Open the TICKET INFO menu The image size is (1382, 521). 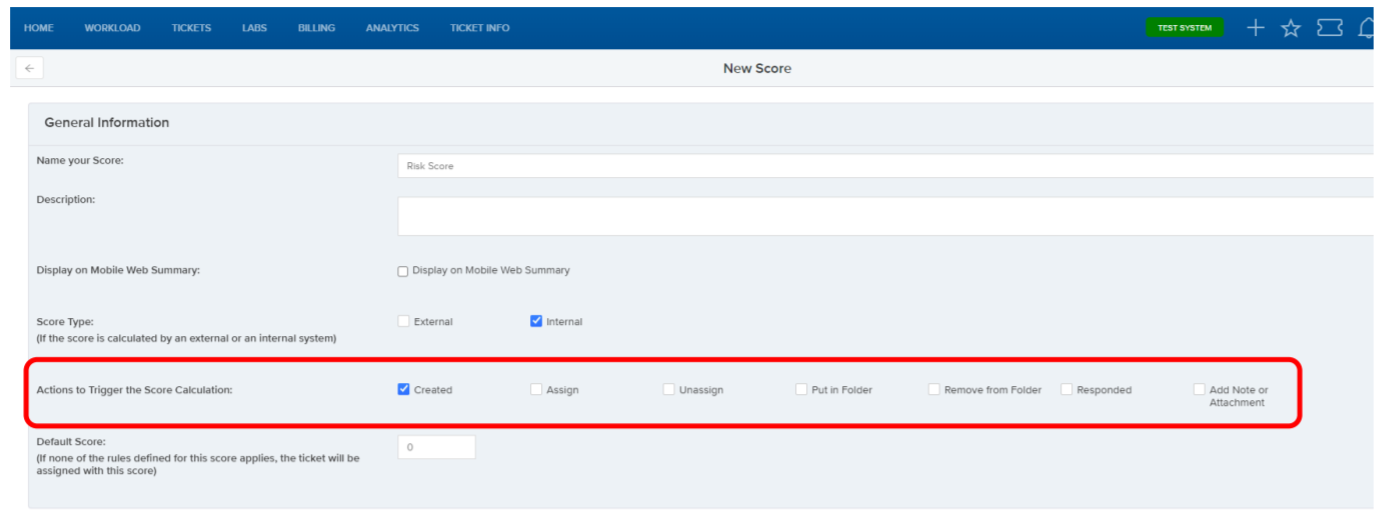480,28
